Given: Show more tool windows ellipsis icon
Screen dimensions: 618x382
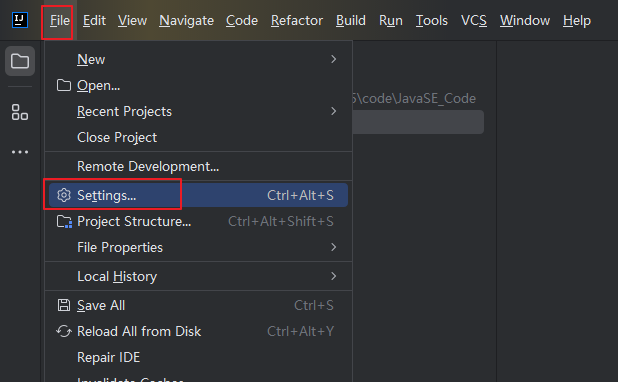Looking at the screenshot, I should (20, 152).
